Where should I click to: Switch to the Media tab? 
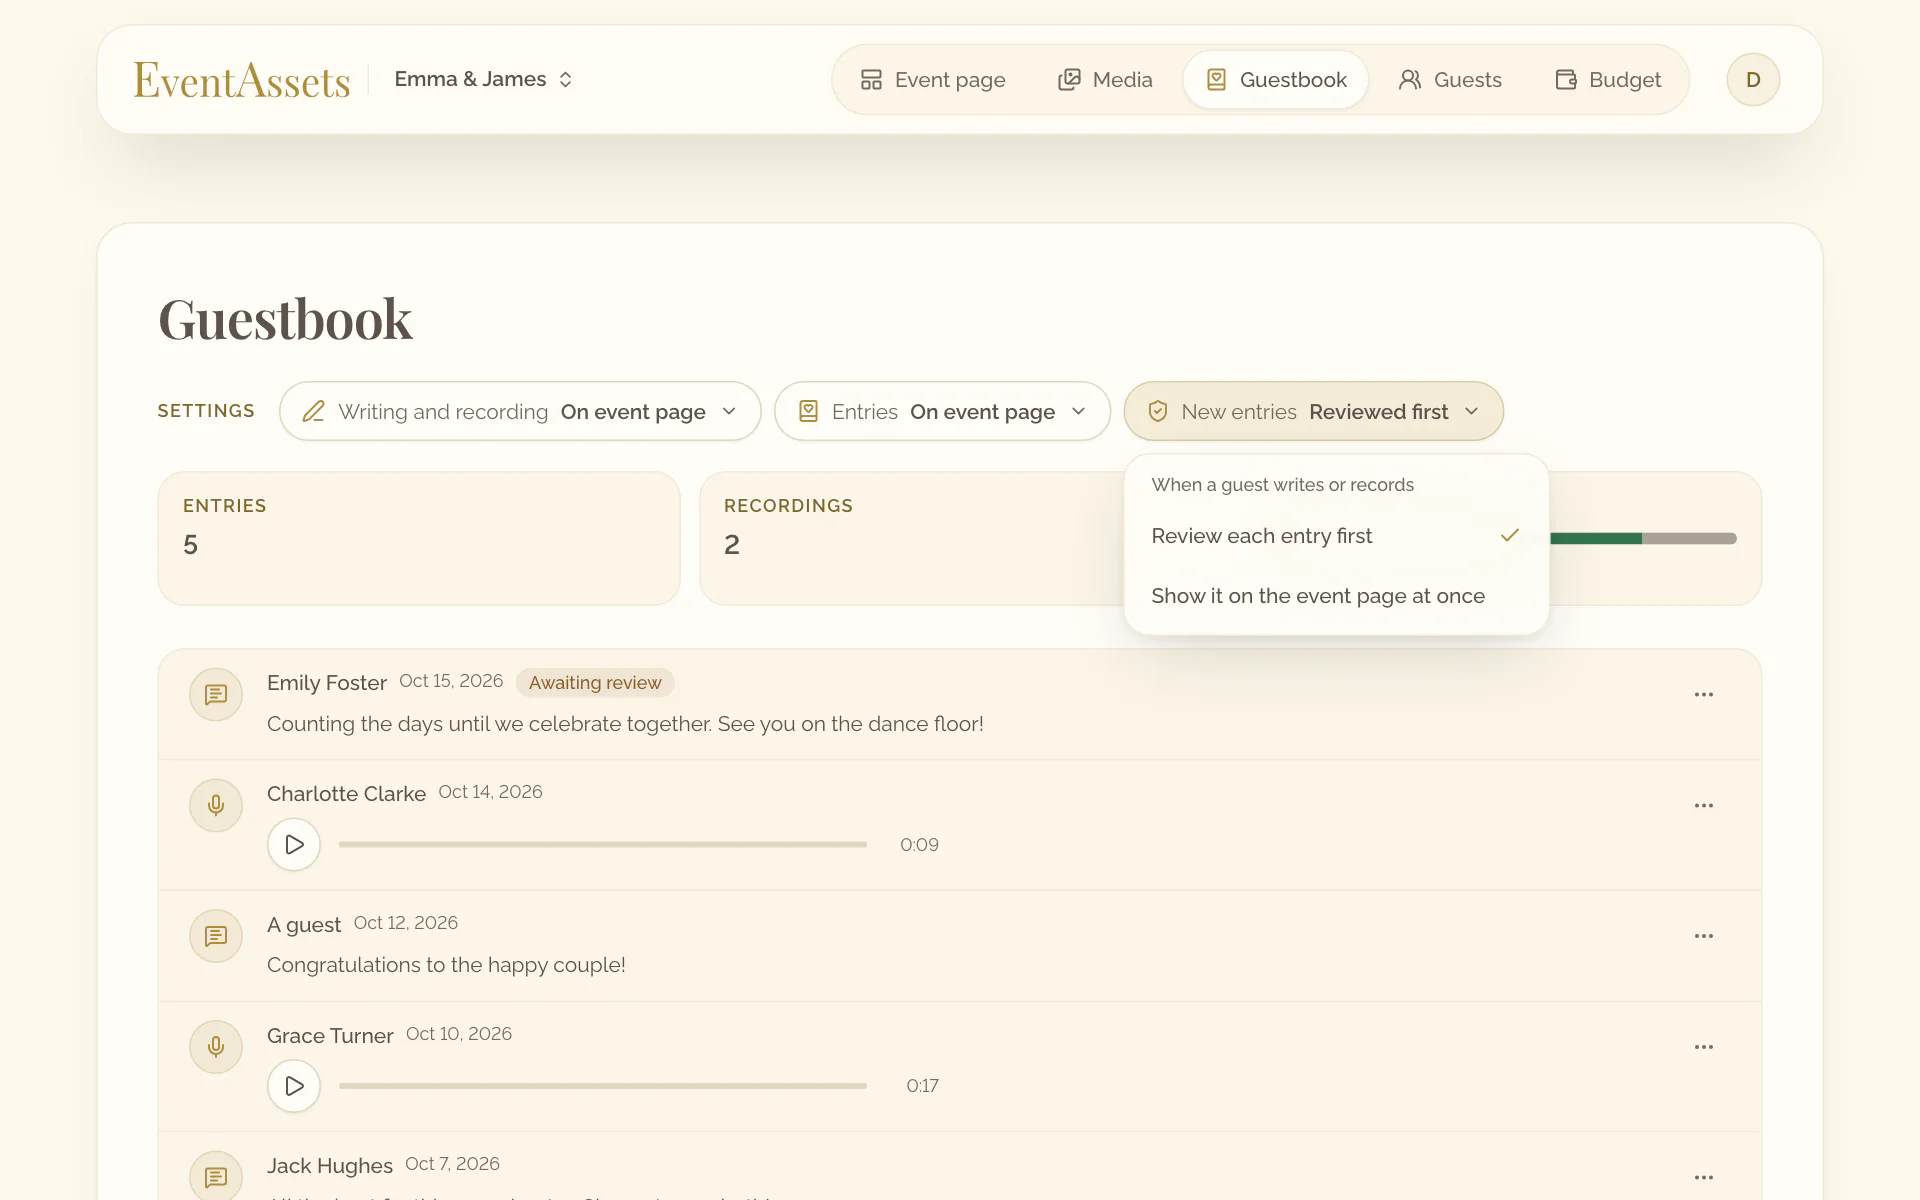[x=1105, y=80]
